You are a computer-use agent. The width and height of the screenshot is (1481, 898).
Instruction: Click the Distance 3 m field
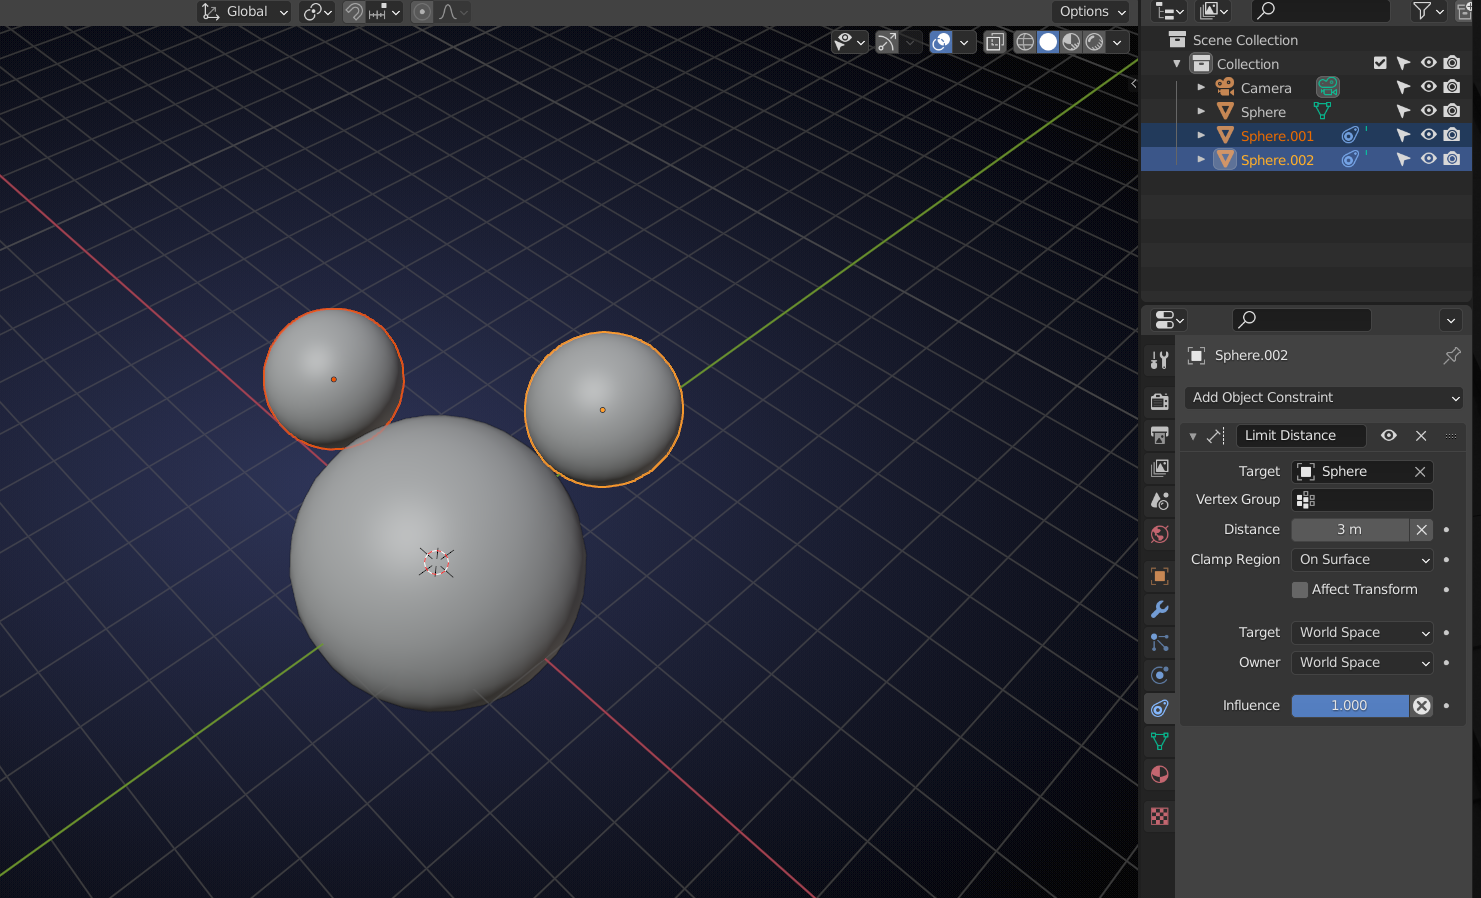coord(1350,529)
